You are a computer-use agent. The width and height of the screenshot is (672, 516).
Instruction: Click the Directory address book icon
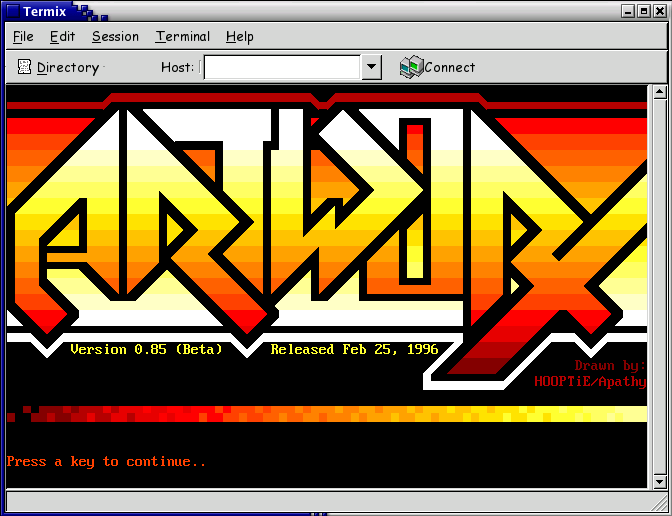(x=25, y=67)
